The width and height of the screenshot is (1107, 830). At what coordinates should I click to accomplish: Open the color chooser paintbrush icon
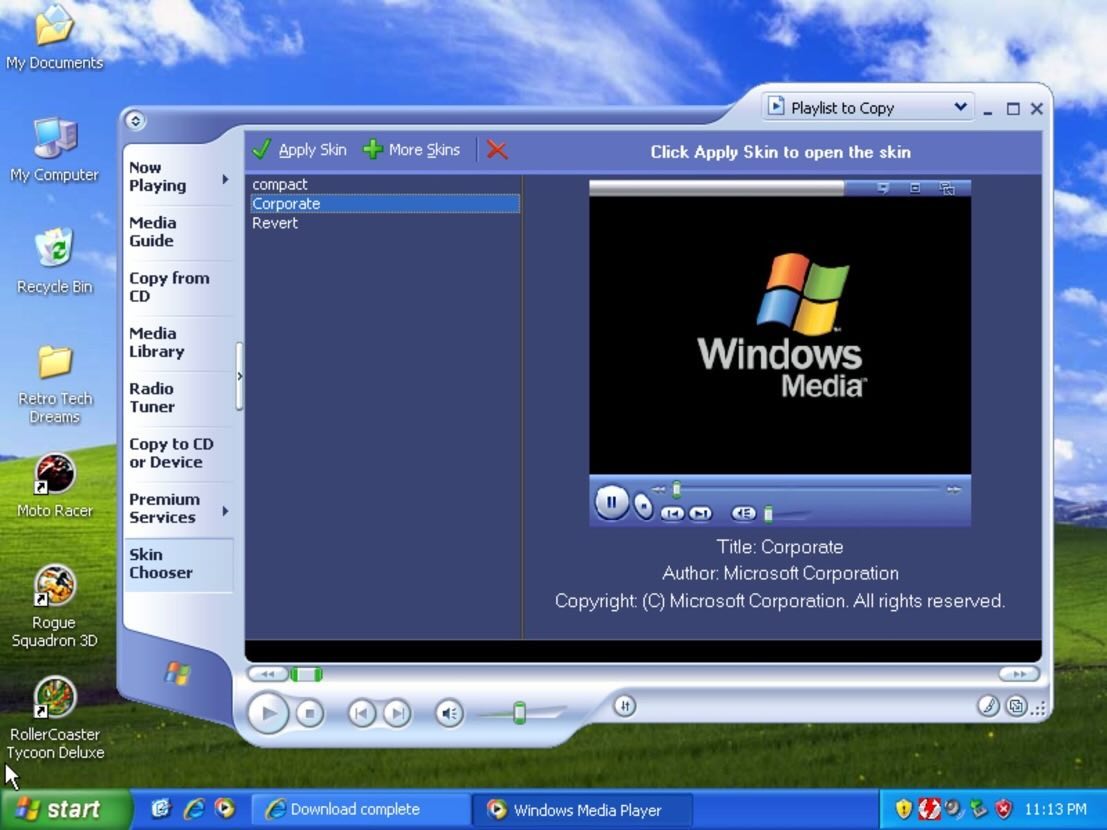(988, 706)
